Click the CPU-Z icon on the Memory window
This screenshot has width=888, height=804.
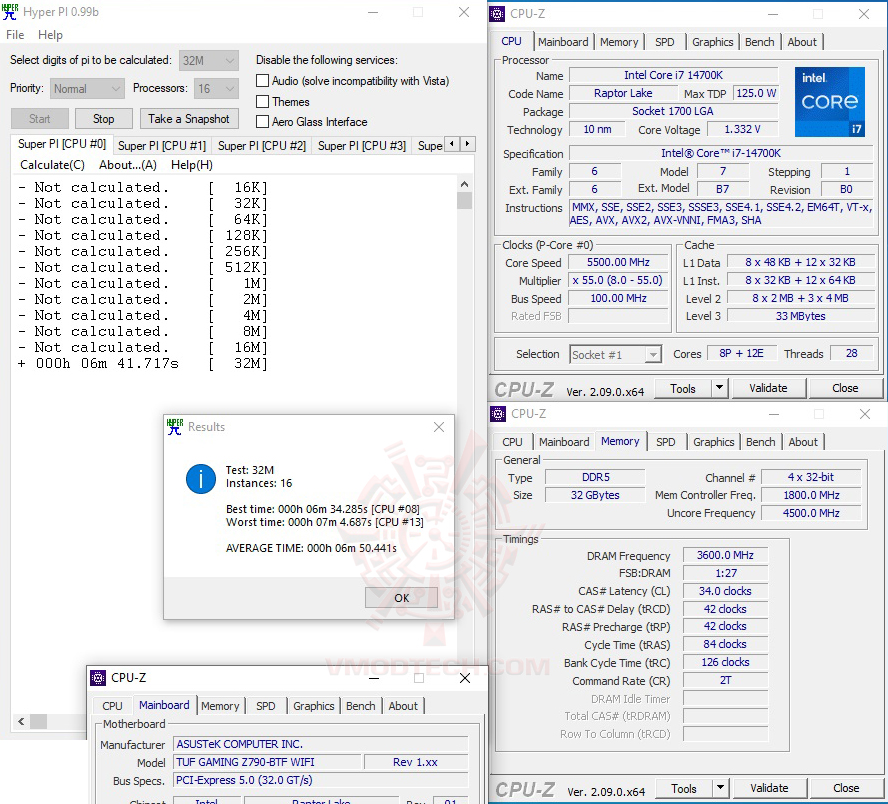(497, 414)
